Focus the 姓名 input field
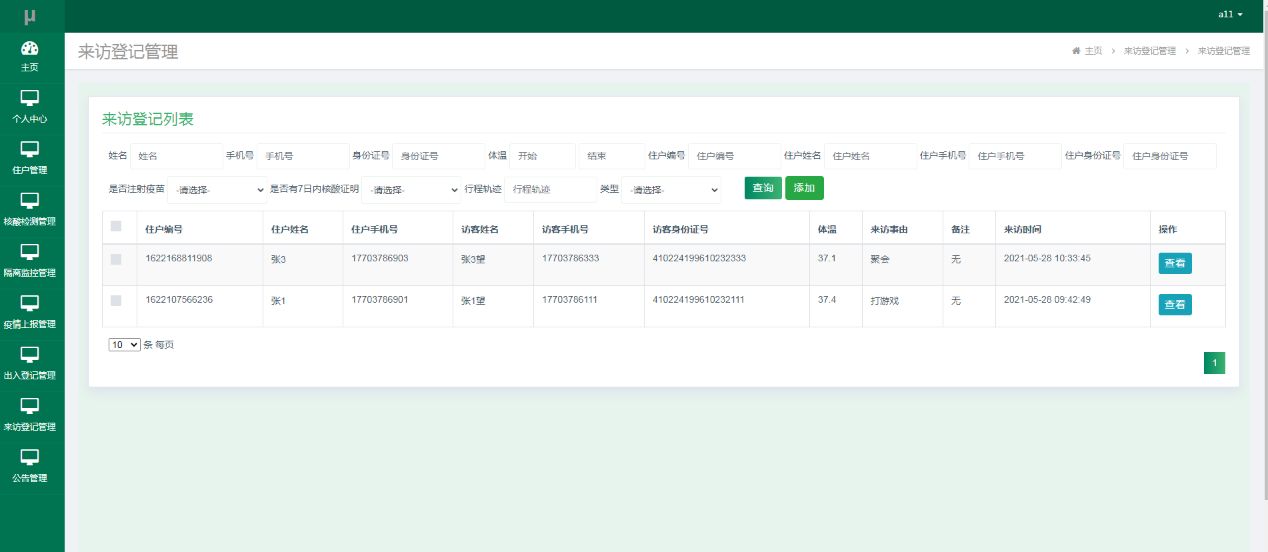 pyautogui.click(x=176, y=156)
